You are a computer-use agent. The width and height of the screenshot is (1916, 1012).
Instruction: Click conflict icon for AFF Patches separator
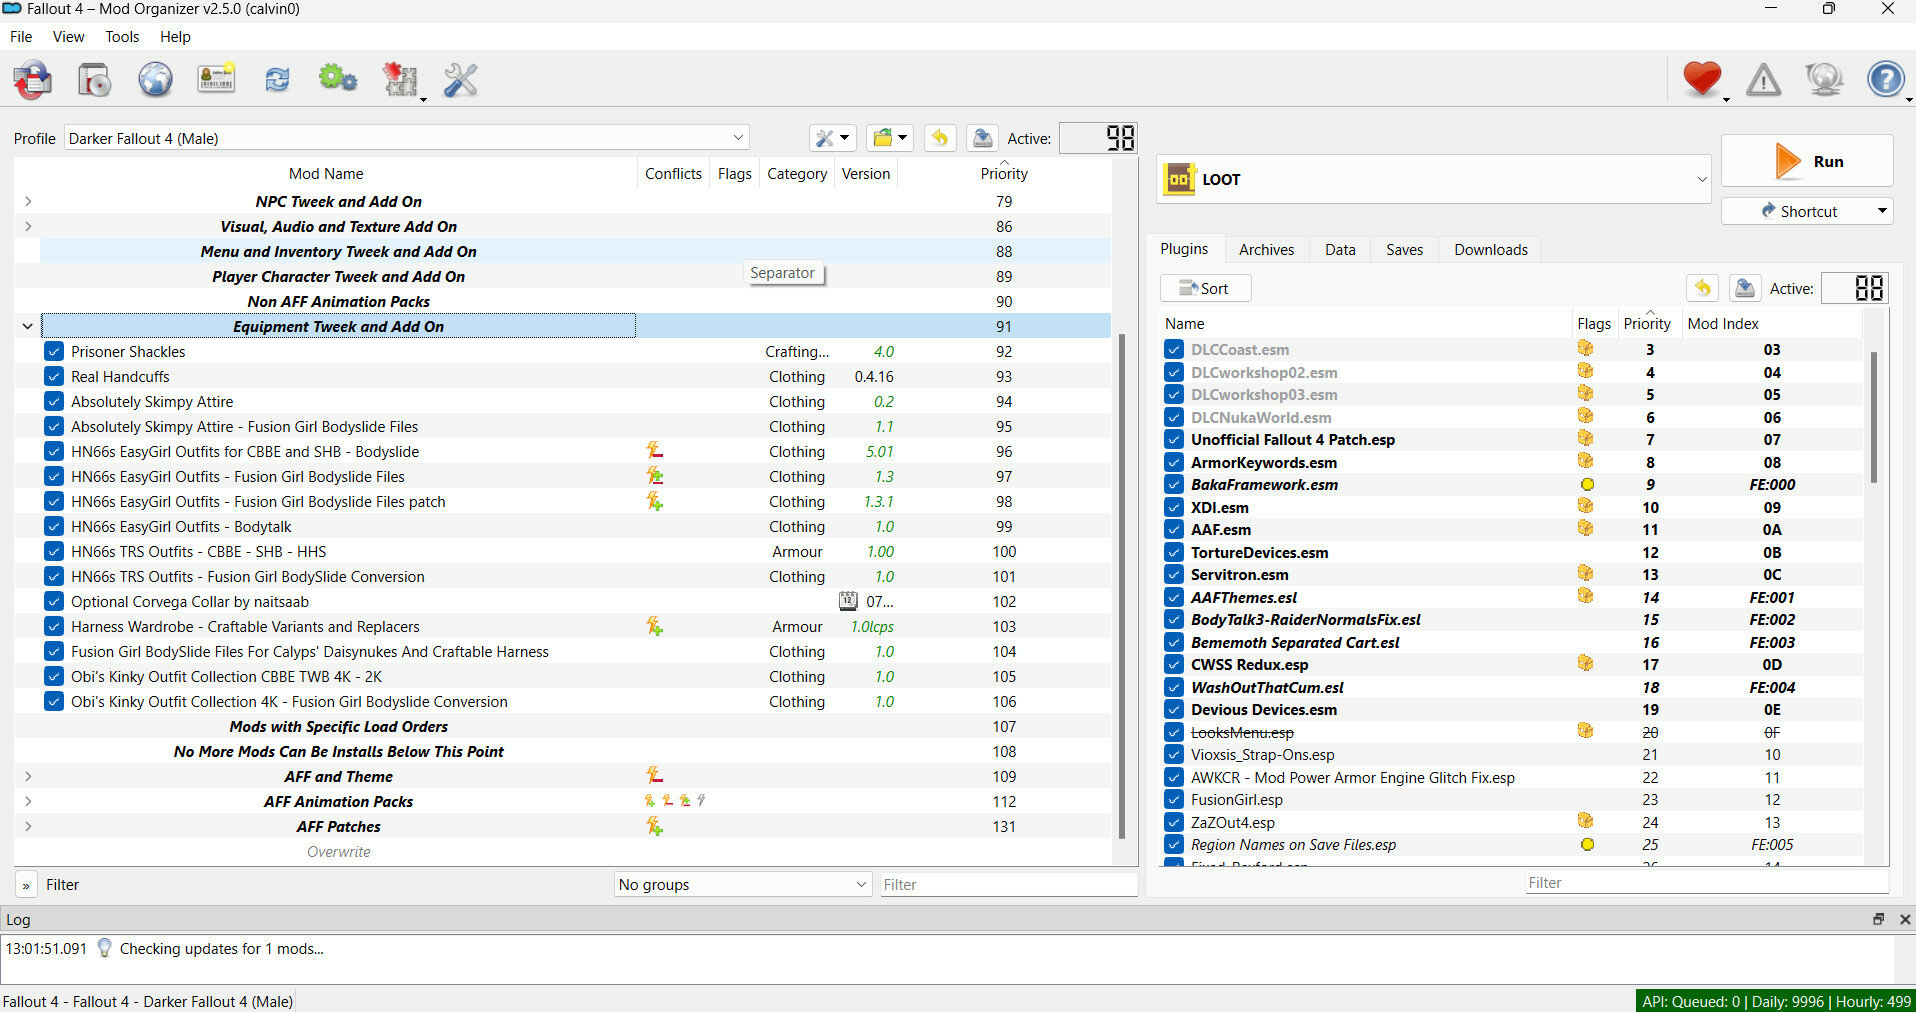point(654,826)
